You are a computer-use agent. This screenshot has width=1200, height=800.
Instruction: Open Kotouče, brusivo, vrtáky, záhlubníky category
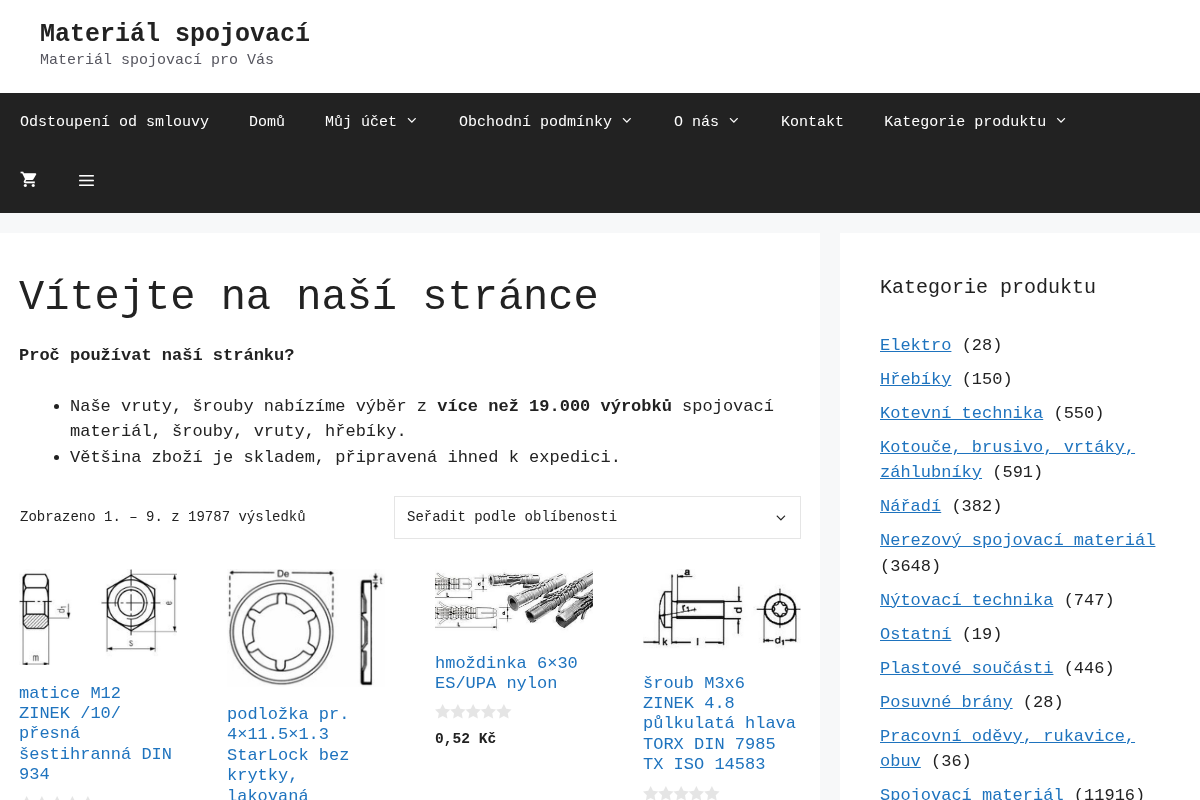tap(1007, 459)
